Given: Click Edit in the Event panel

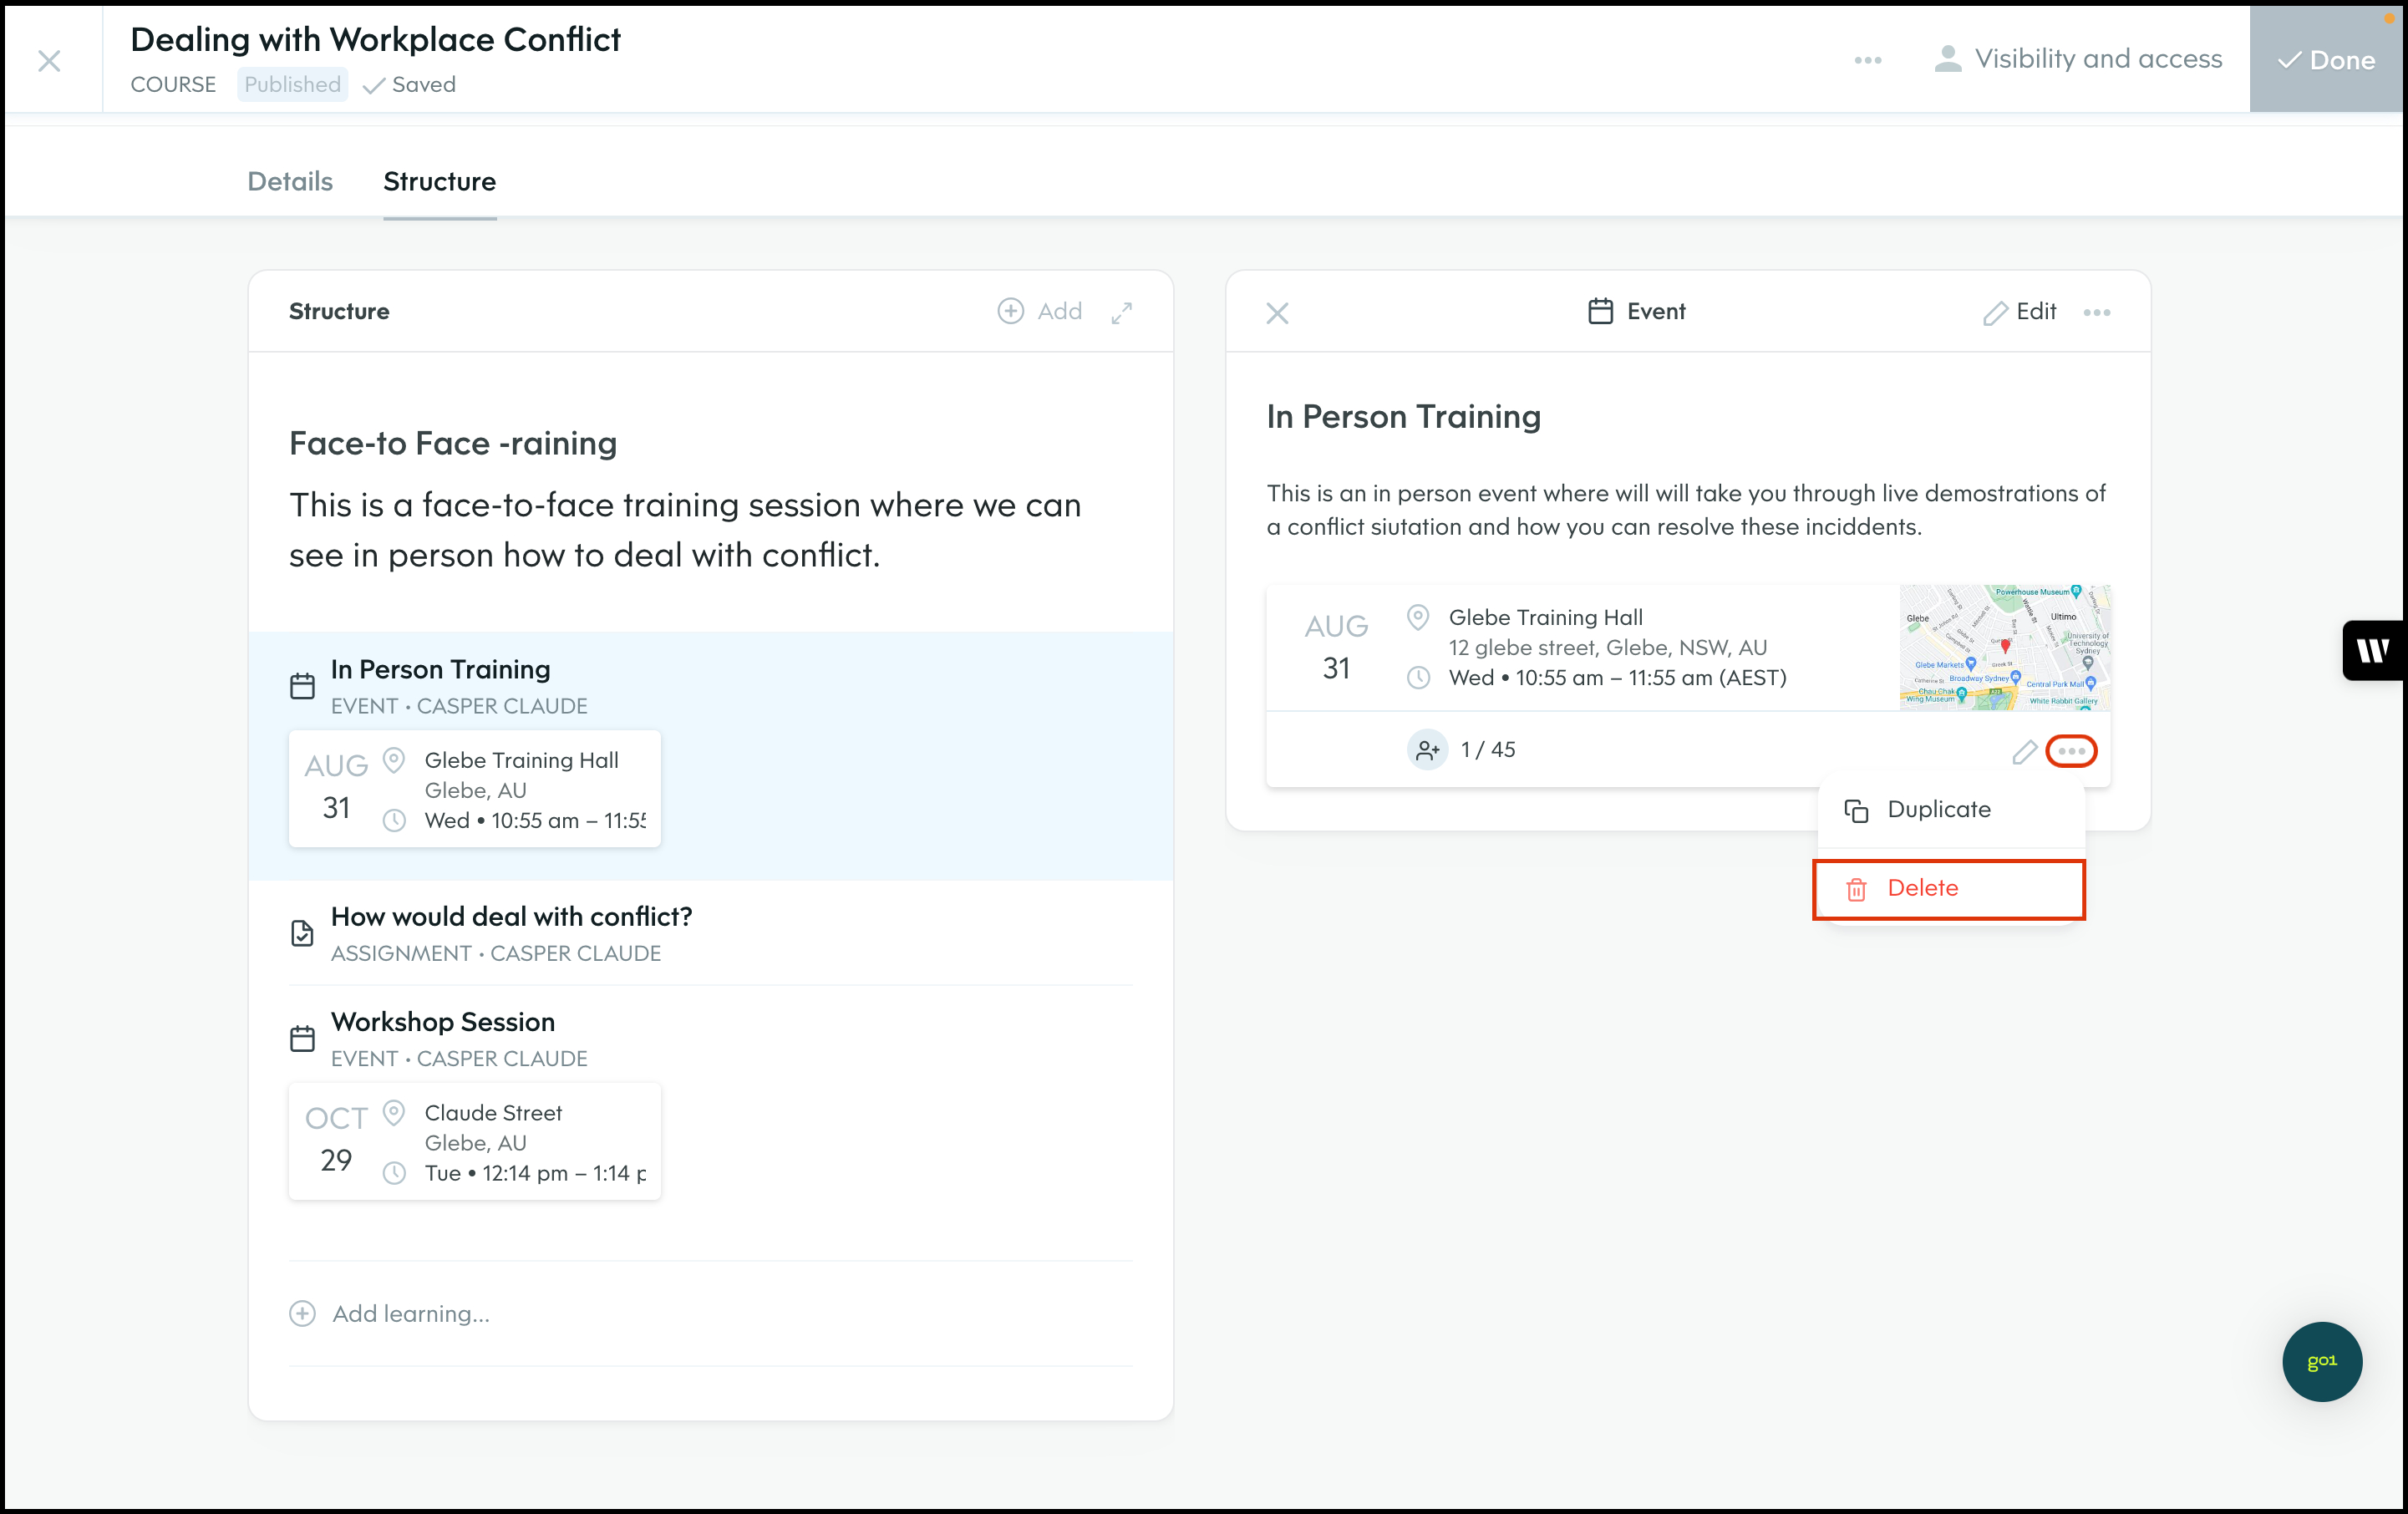Looking at the screenshot, I should 2019,312.
